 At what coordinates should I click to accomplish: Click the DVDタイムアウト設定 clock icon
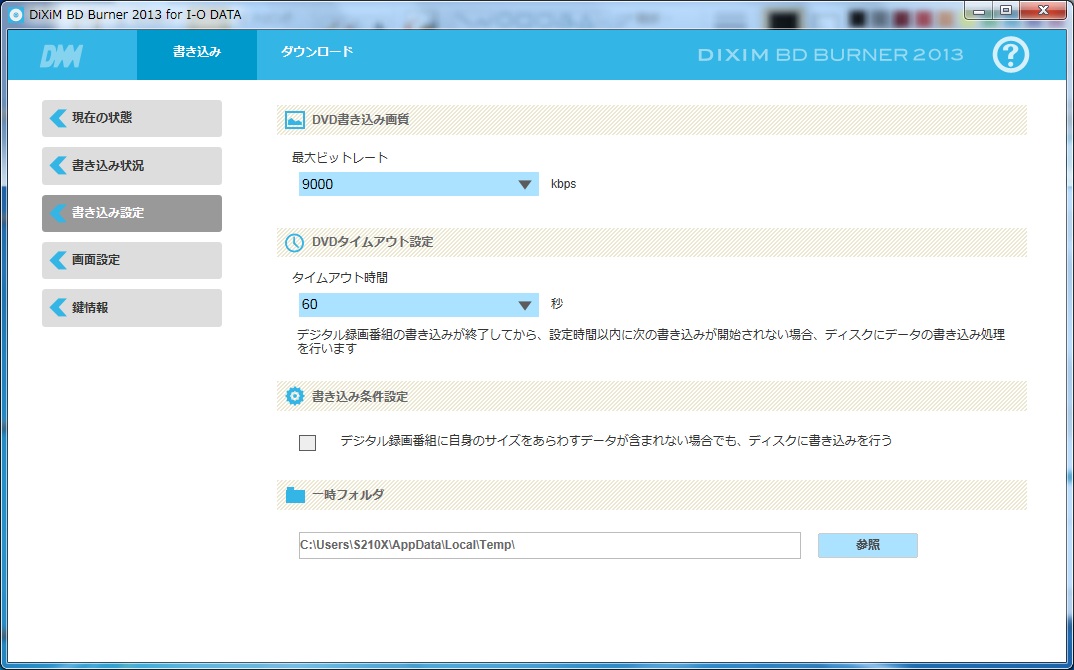[x=295, y=243]
